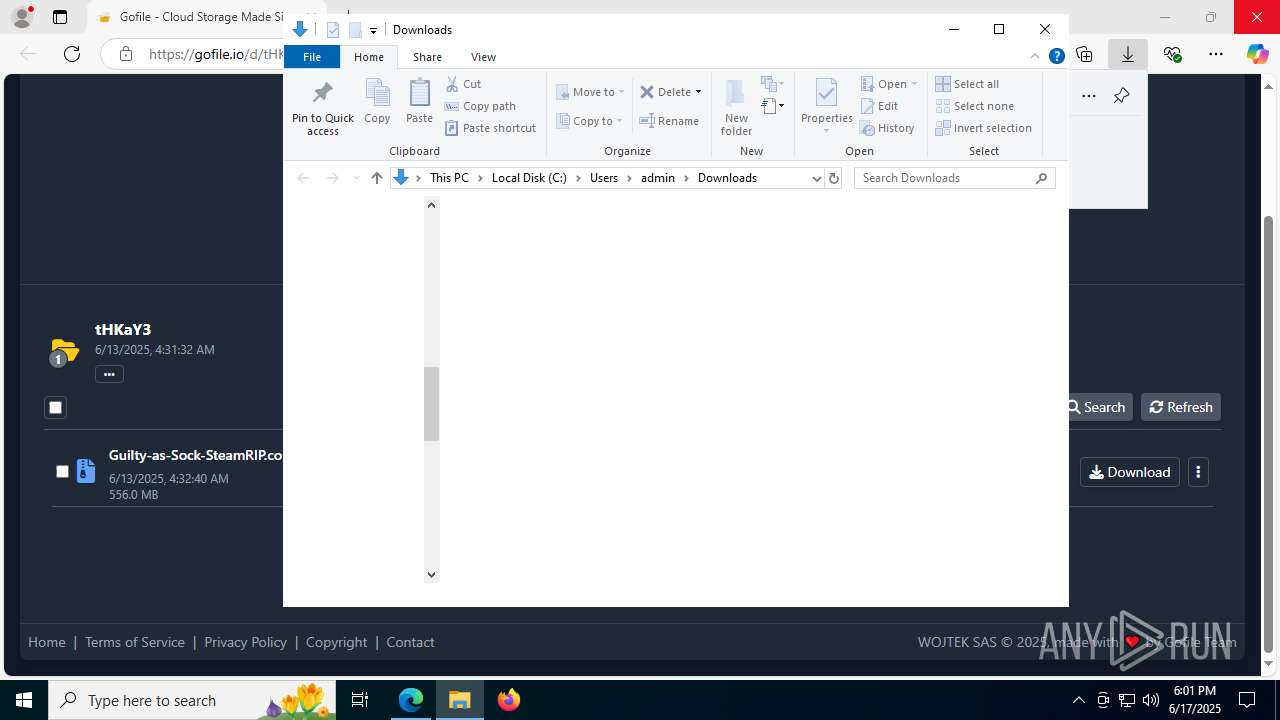Open tHKaY3 folder options ellipsis button
Viewport: 1280px width, 720px height.
pyautogui.click(x=109, y=374)
